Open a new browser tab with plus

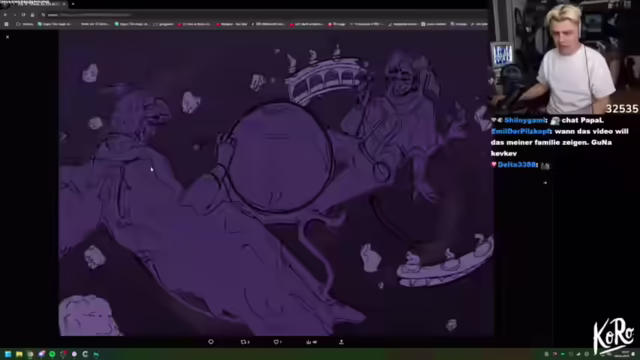point(73,4)
